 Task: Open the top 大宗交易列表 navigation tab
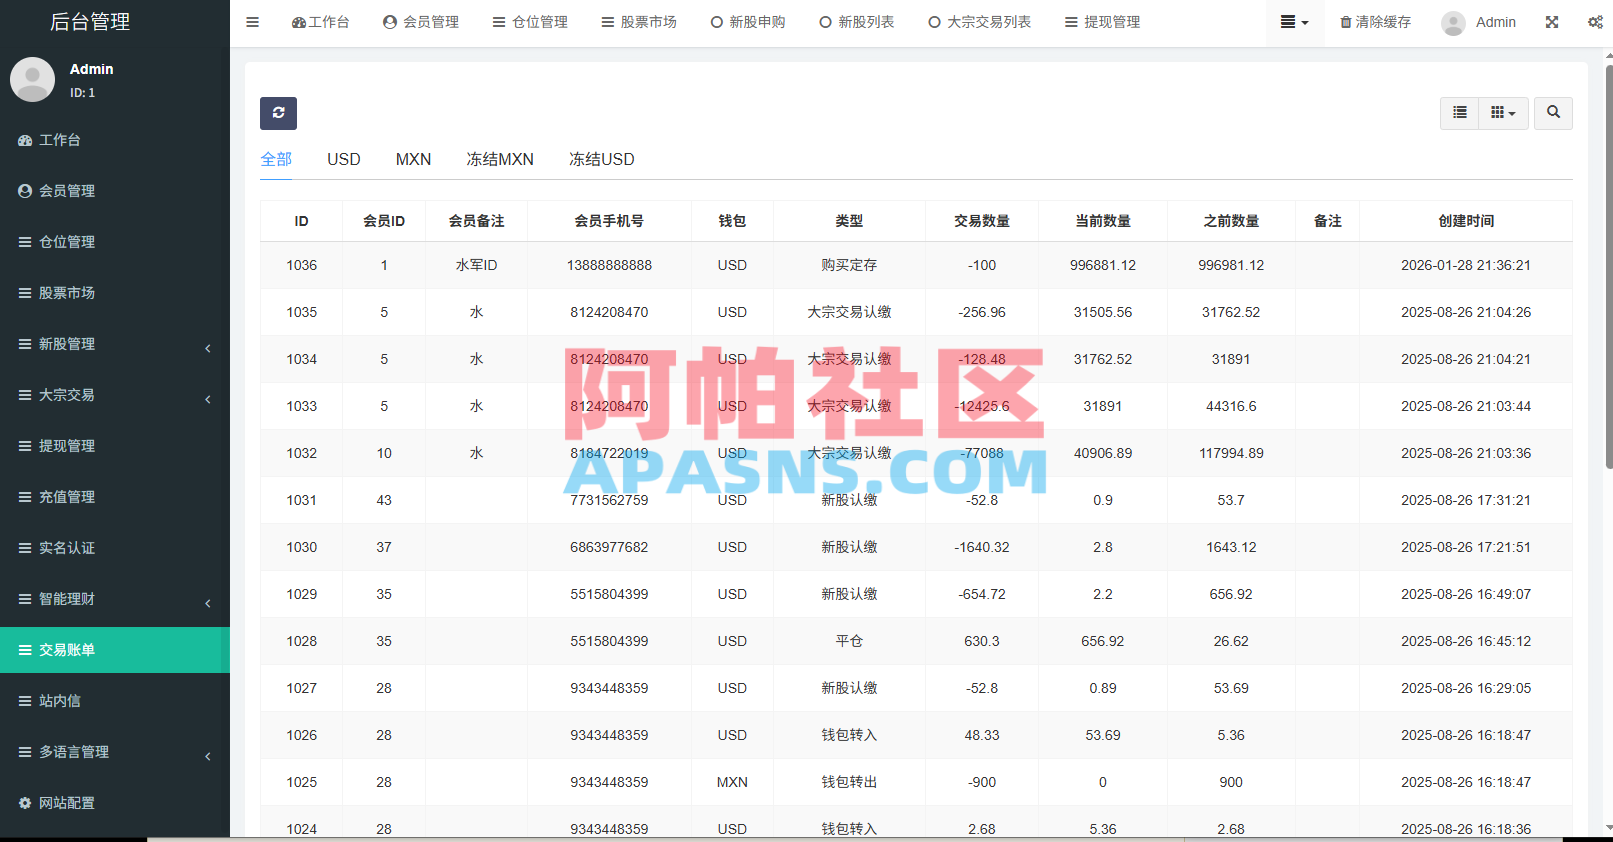coord(979,22)
